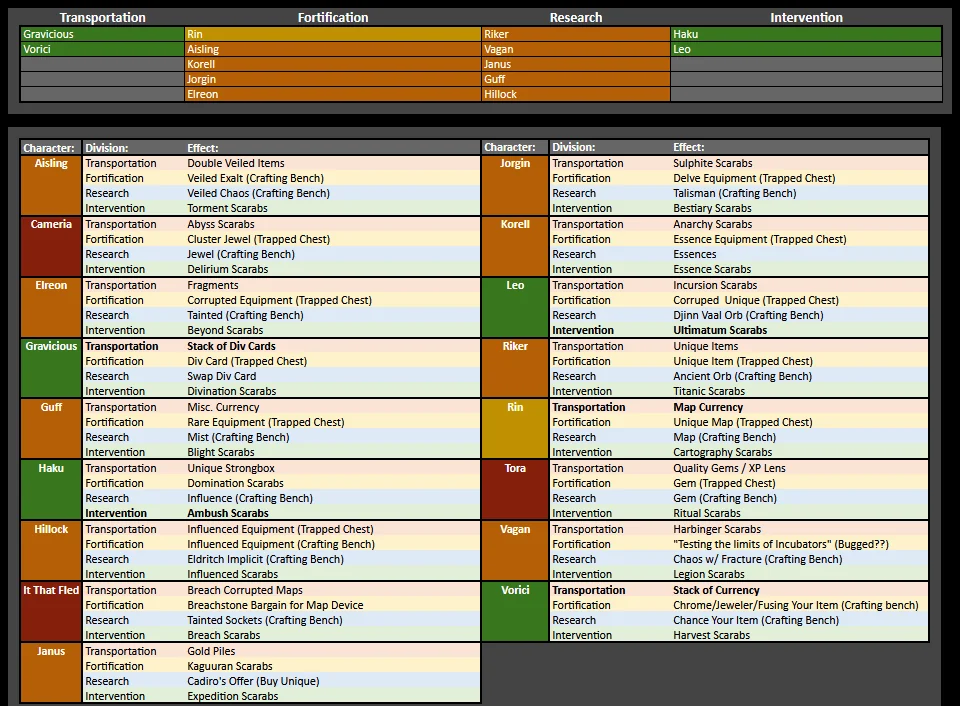Click the red Cameria character cell
This screenshot has width=960, height=706.
[x=51, y=246]
